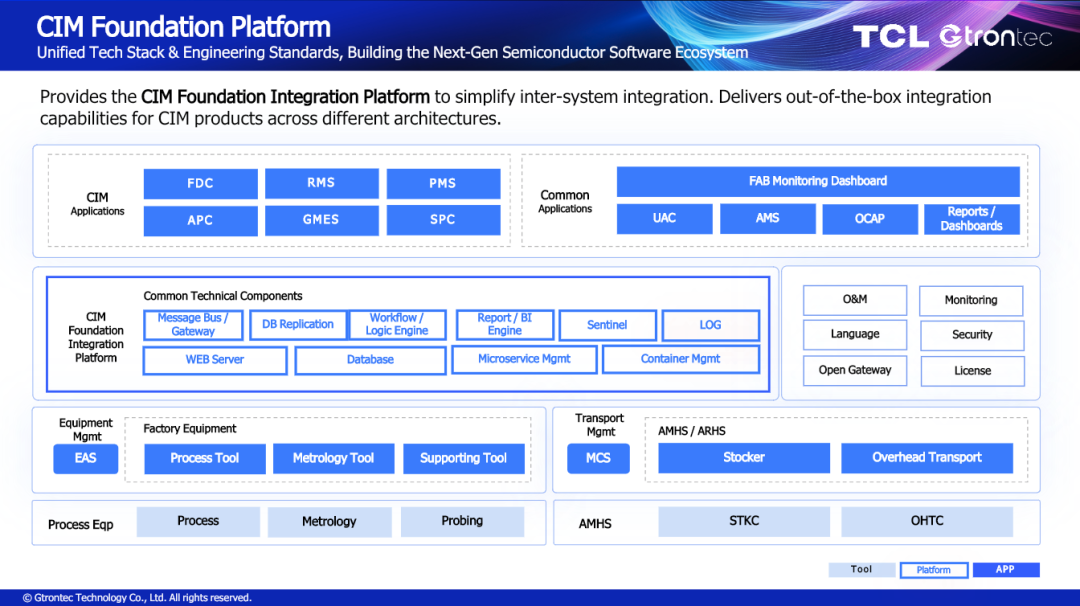
Task: Click 'Common Applications' group label
Action: (565, 202)
